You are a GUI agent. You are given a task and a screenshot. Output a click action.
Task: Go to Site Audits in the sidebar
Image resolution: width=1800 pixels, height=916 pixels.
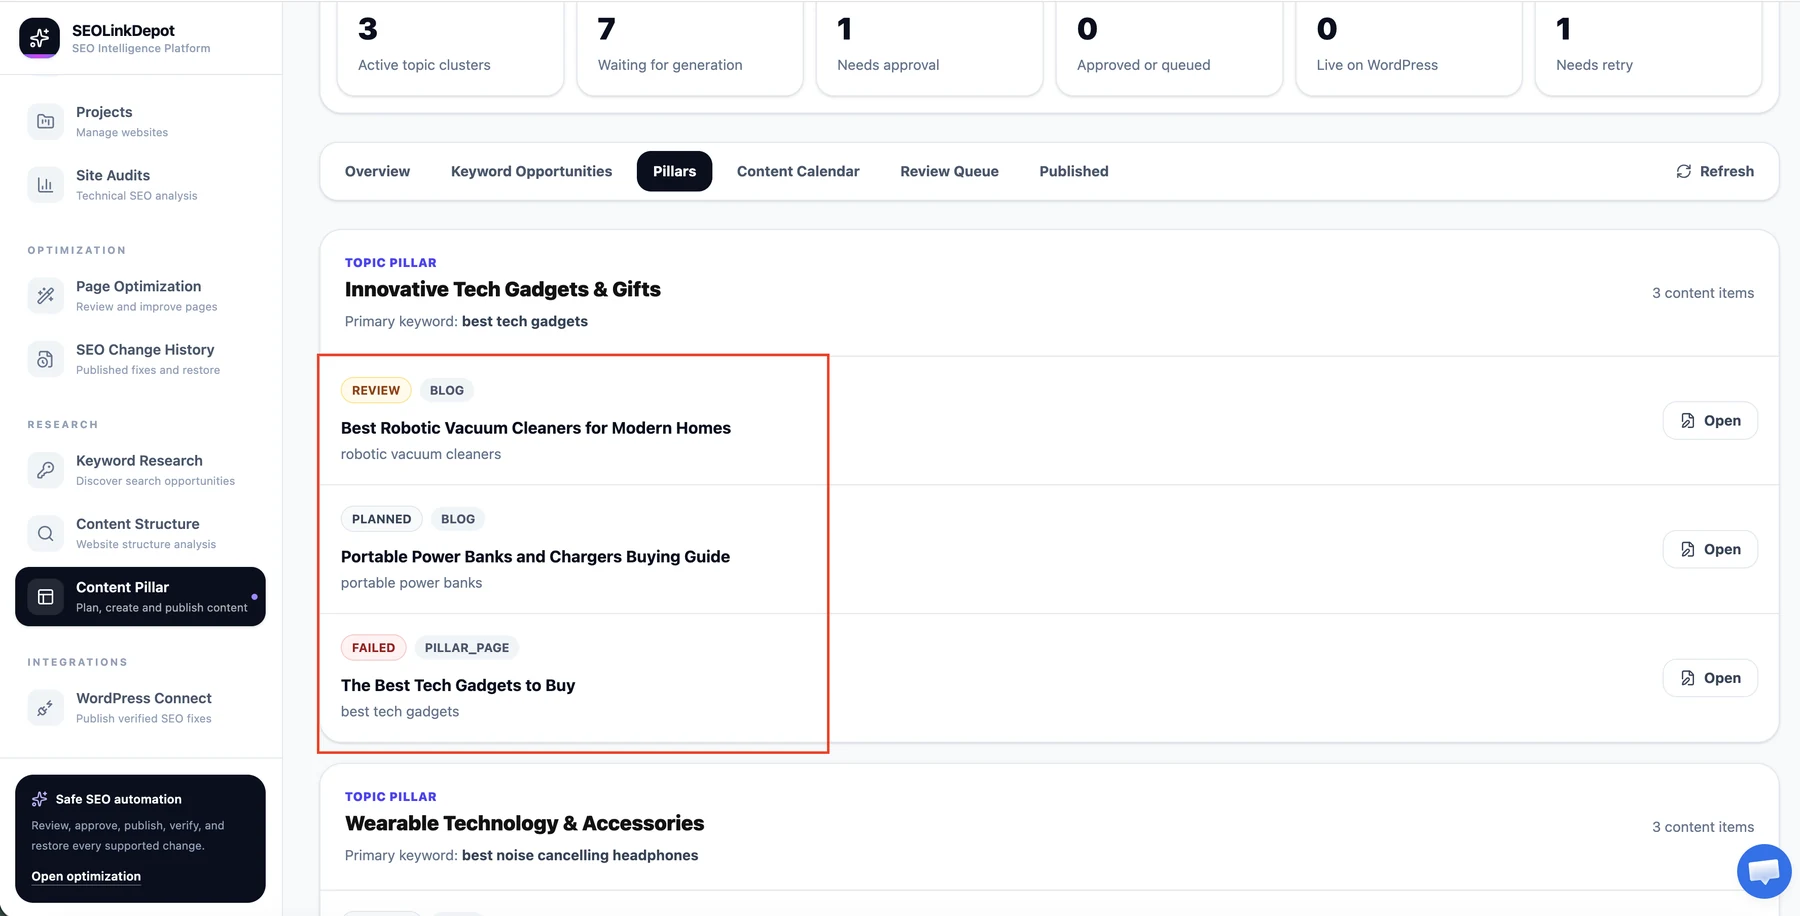140,184
